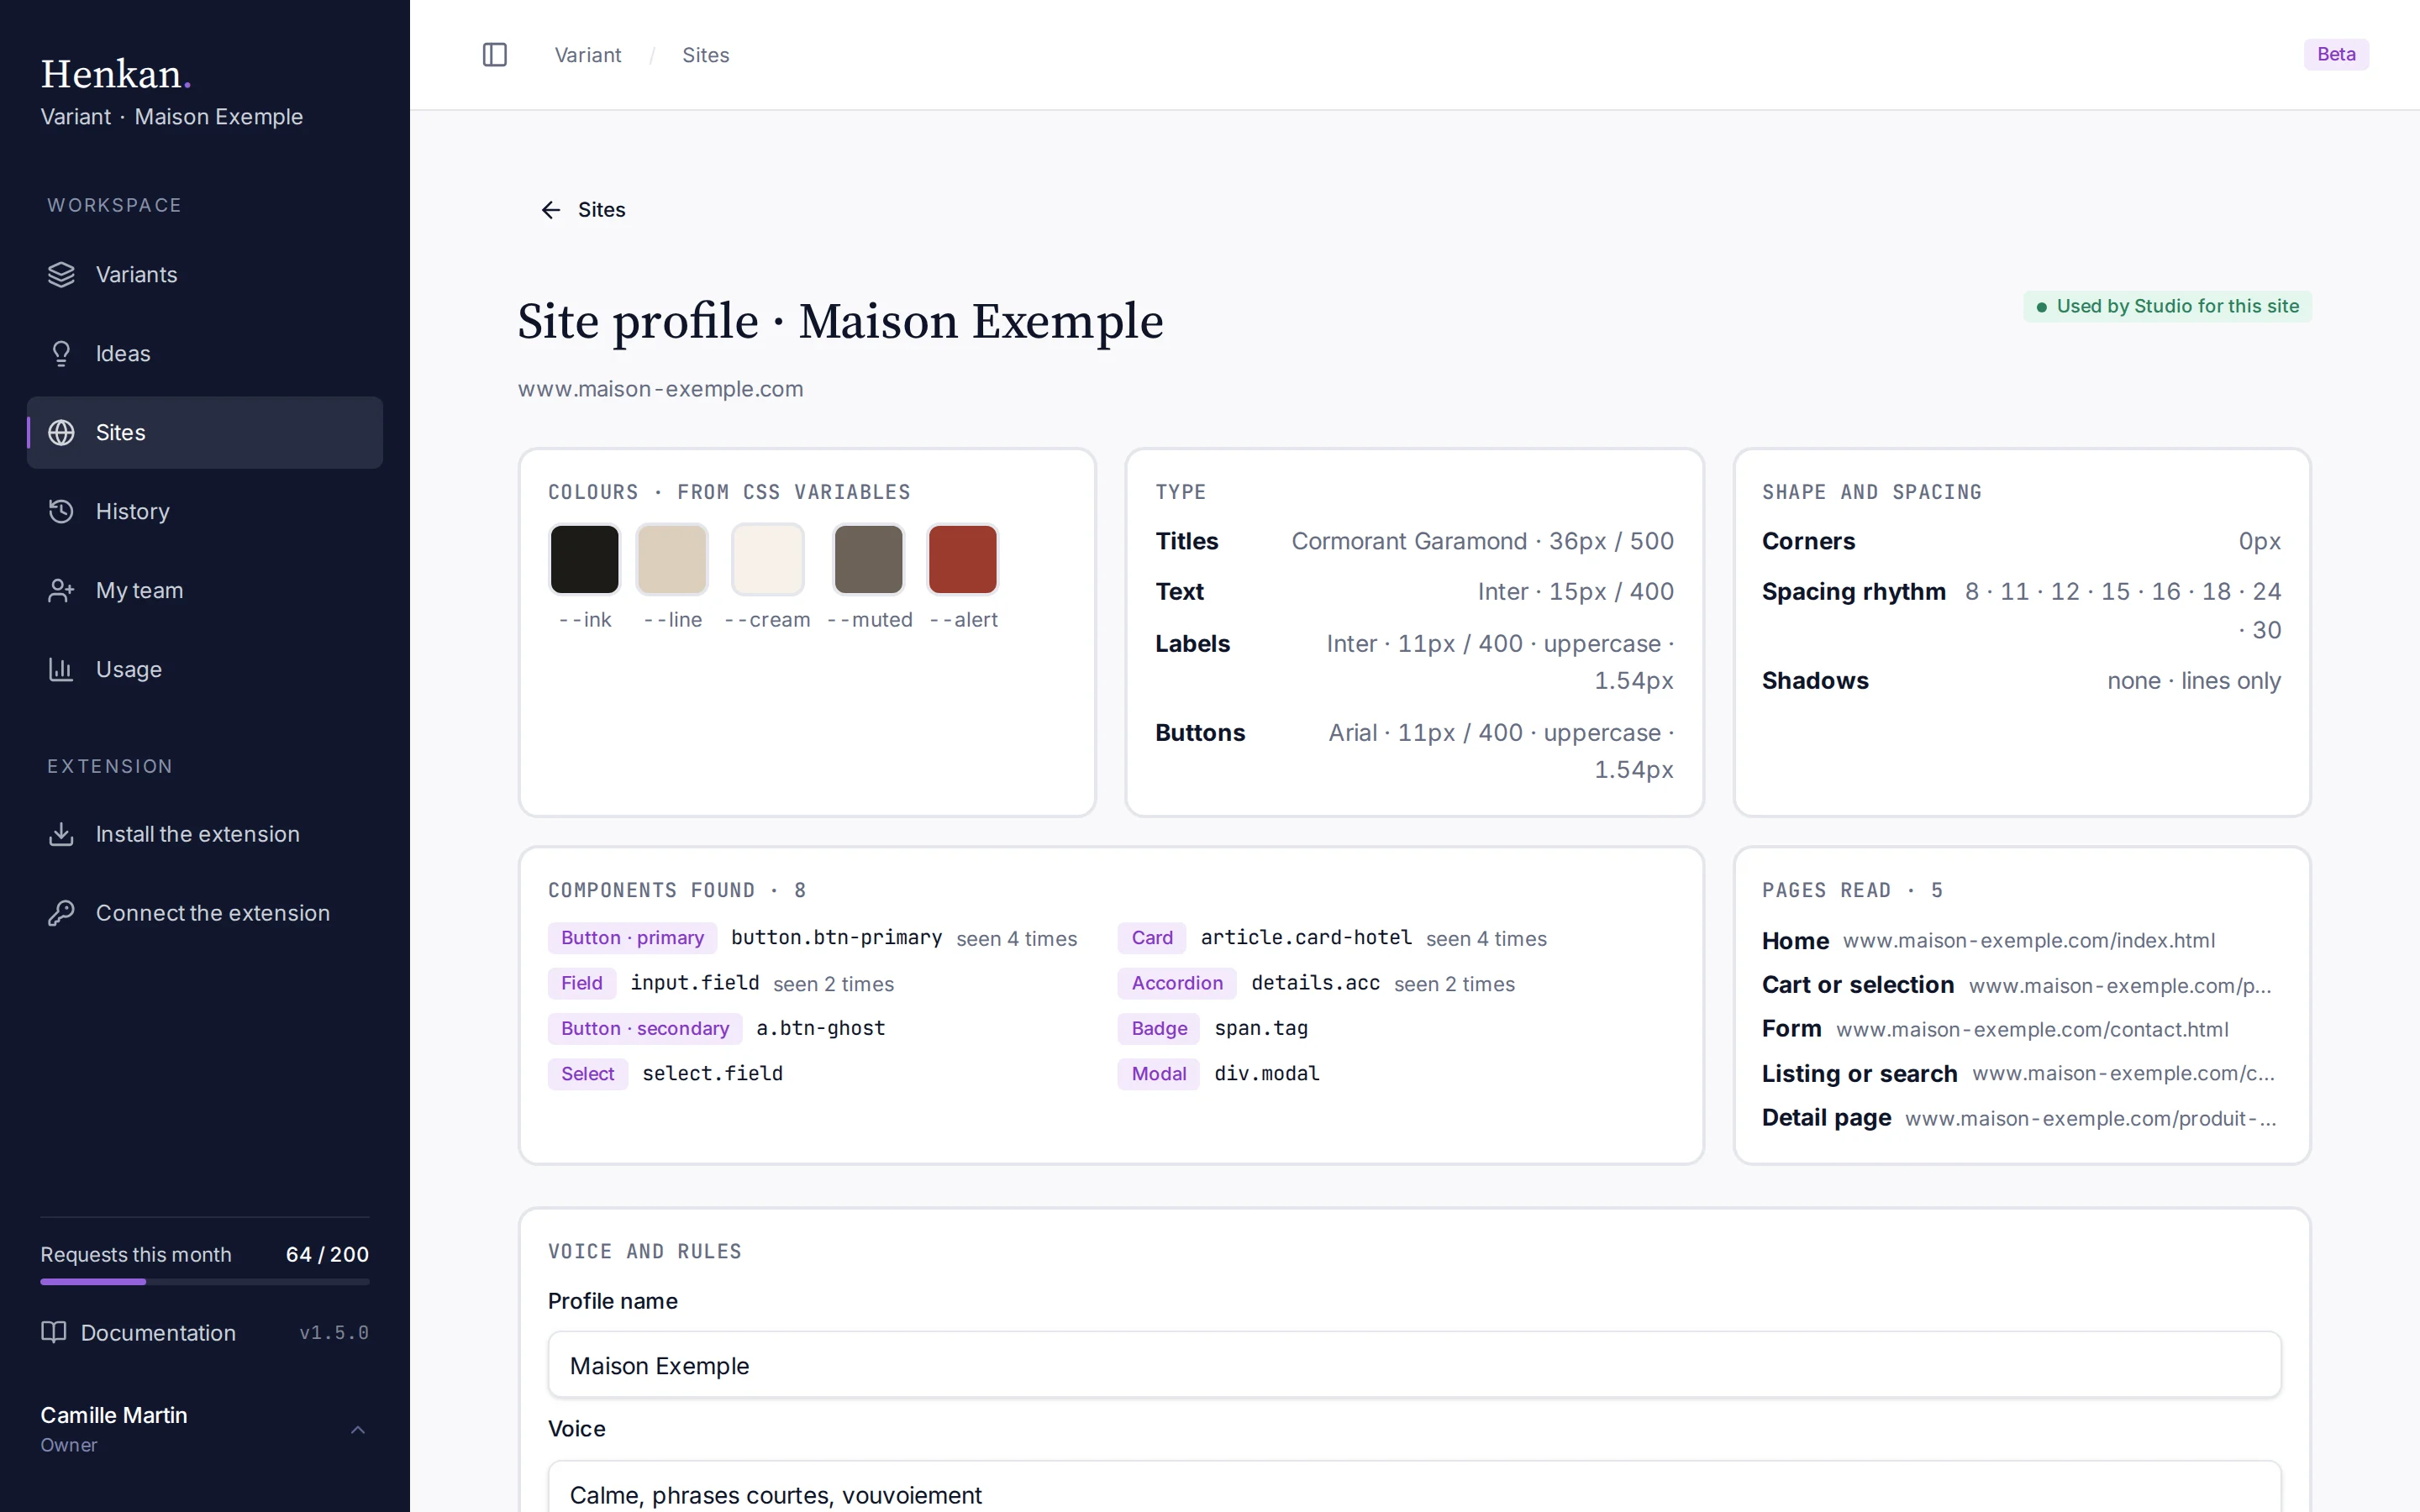Click the Requests this month progress bar

tap(205, 1282)
